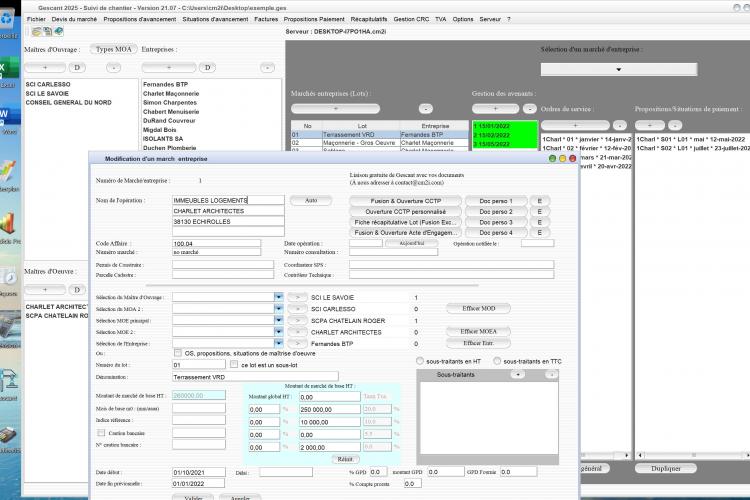Open the Récapitulatifs menu
The image size is (750, 500).
coord(369,19)
